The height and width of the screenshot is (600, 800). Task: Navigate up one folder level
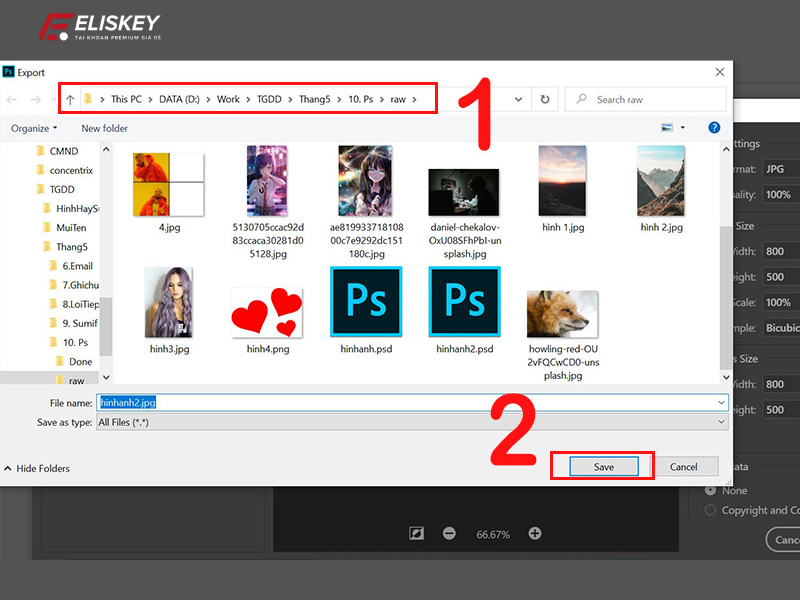(x=70, y=99)
